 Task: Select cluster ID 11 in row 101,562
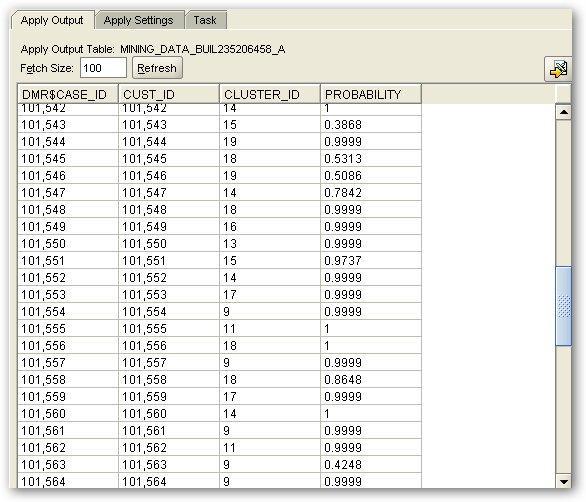[x=269, y=447]
